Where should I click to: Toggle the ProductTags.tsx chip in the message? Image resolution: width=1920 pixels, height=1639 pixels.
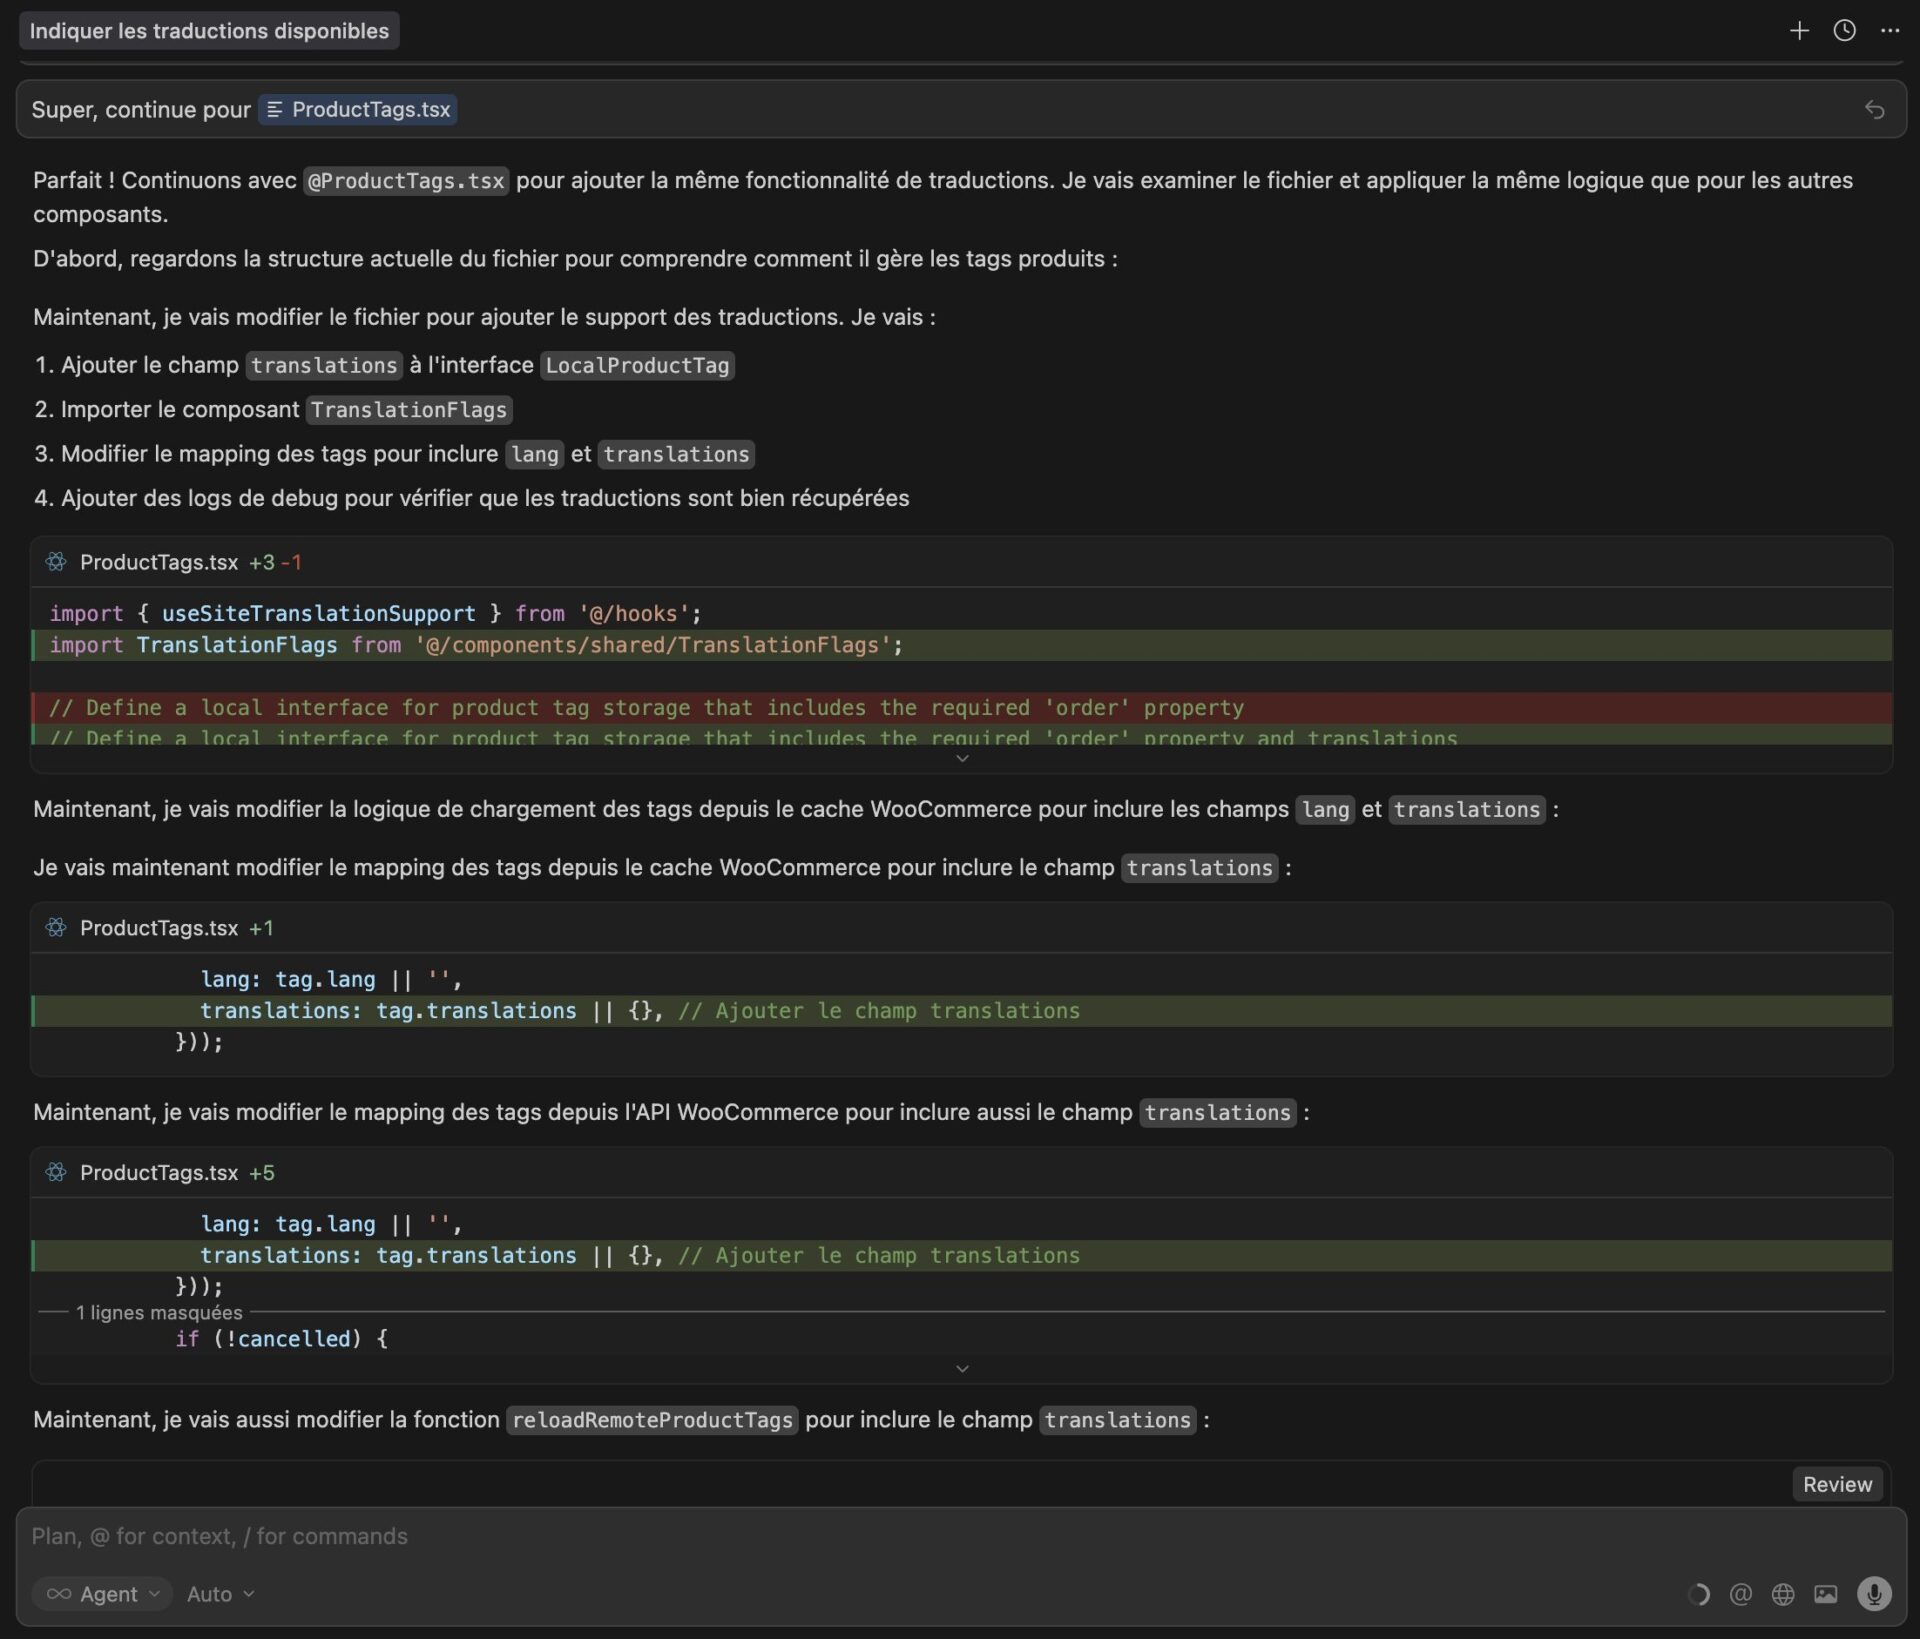(x=357, y=109)
